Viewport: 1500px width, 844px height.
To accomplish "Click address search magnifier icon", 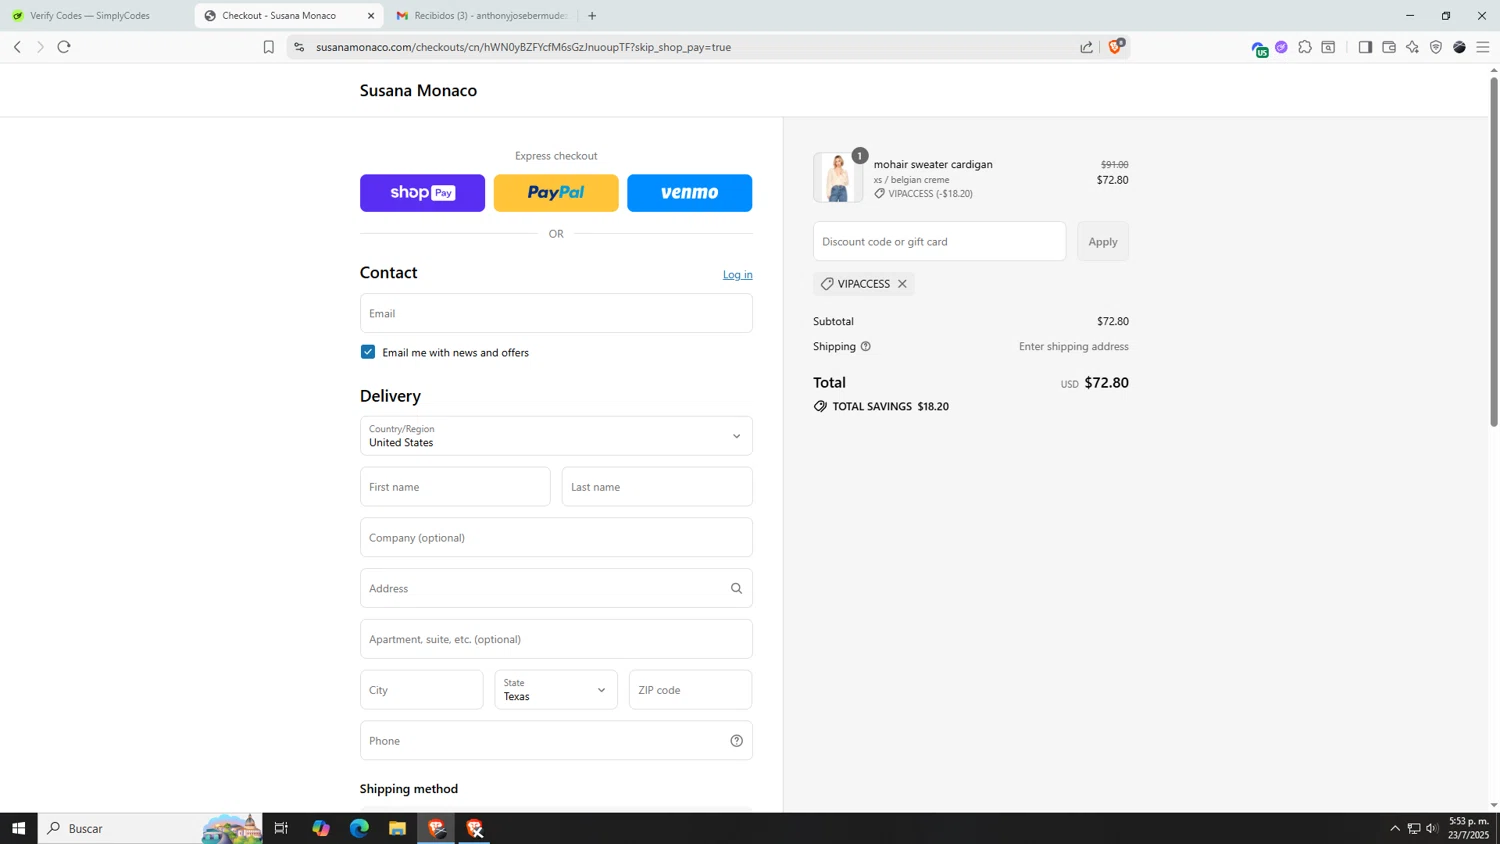I will click(x=736, y=588).
